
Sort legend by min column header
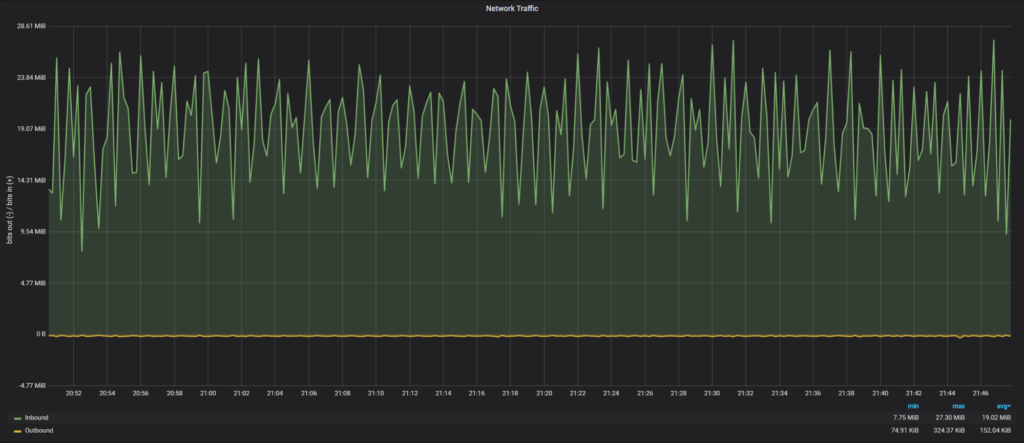coord(912,406)
